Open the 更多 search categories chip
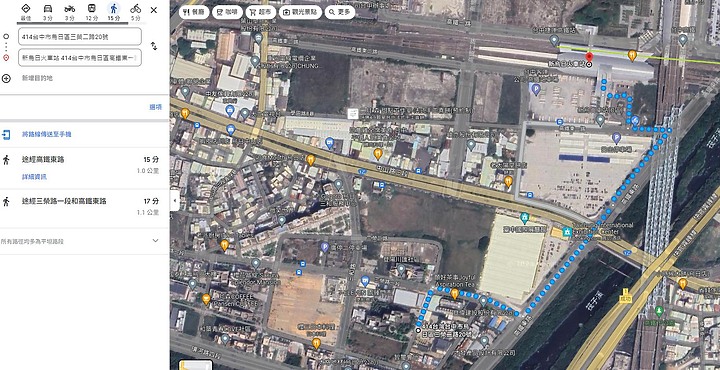720x370 pixels. tap(340, 12)
